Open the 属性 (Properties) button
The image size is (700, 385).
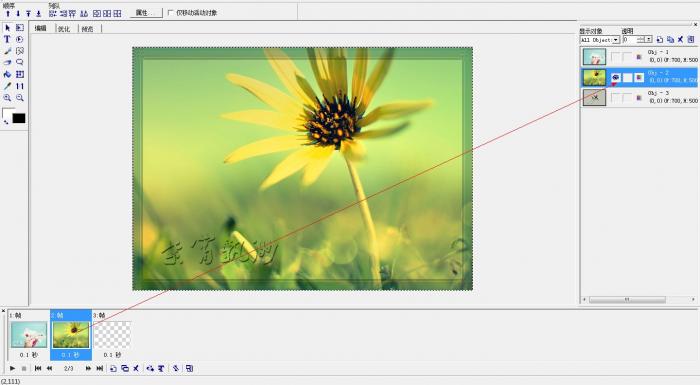(146, 13)
